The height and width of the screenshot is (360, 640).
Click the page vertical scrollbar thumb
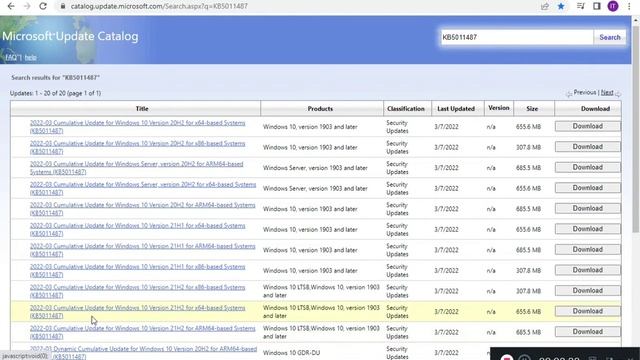636,129
